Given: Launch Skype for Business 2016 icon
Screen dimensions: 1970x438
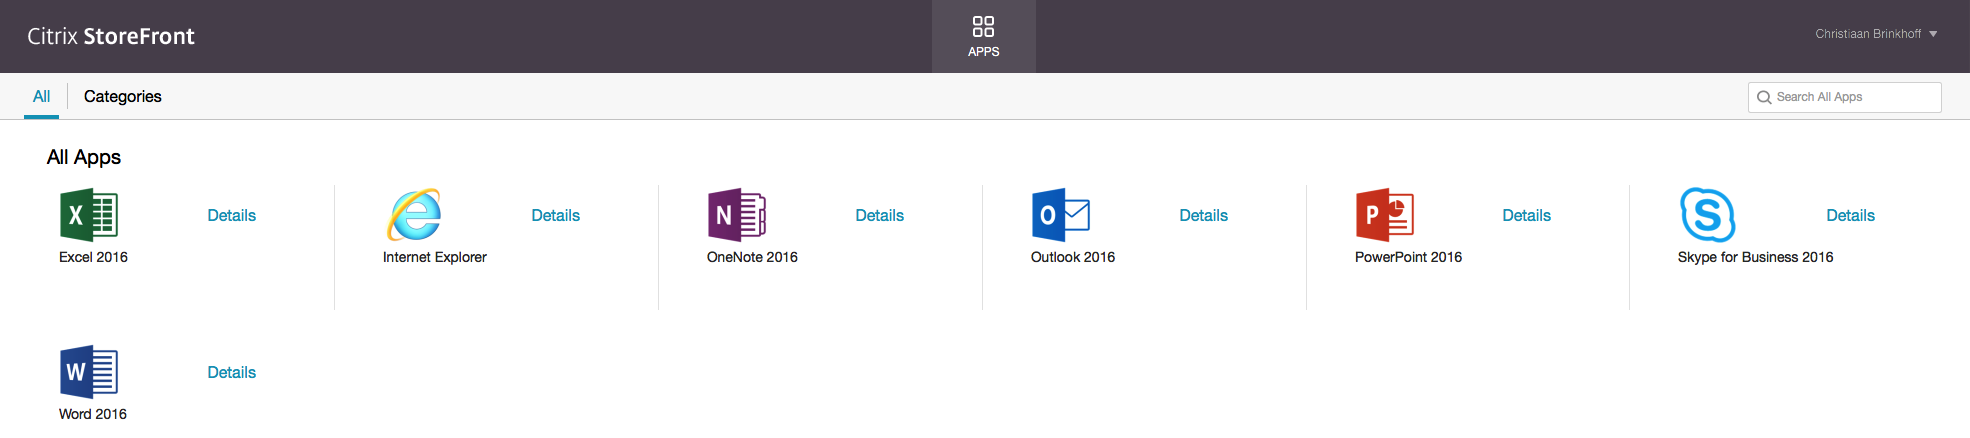Looking at the screenshot, I should point(1707,215).
